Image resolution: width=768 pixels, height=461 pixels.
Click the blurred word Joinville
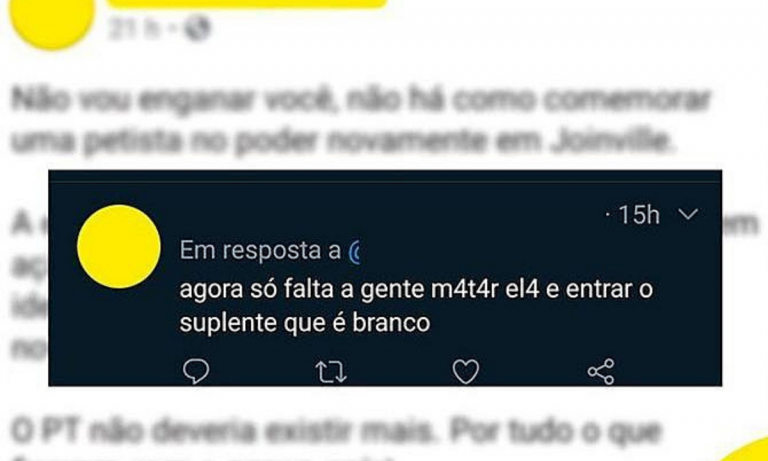pos(610,141)
